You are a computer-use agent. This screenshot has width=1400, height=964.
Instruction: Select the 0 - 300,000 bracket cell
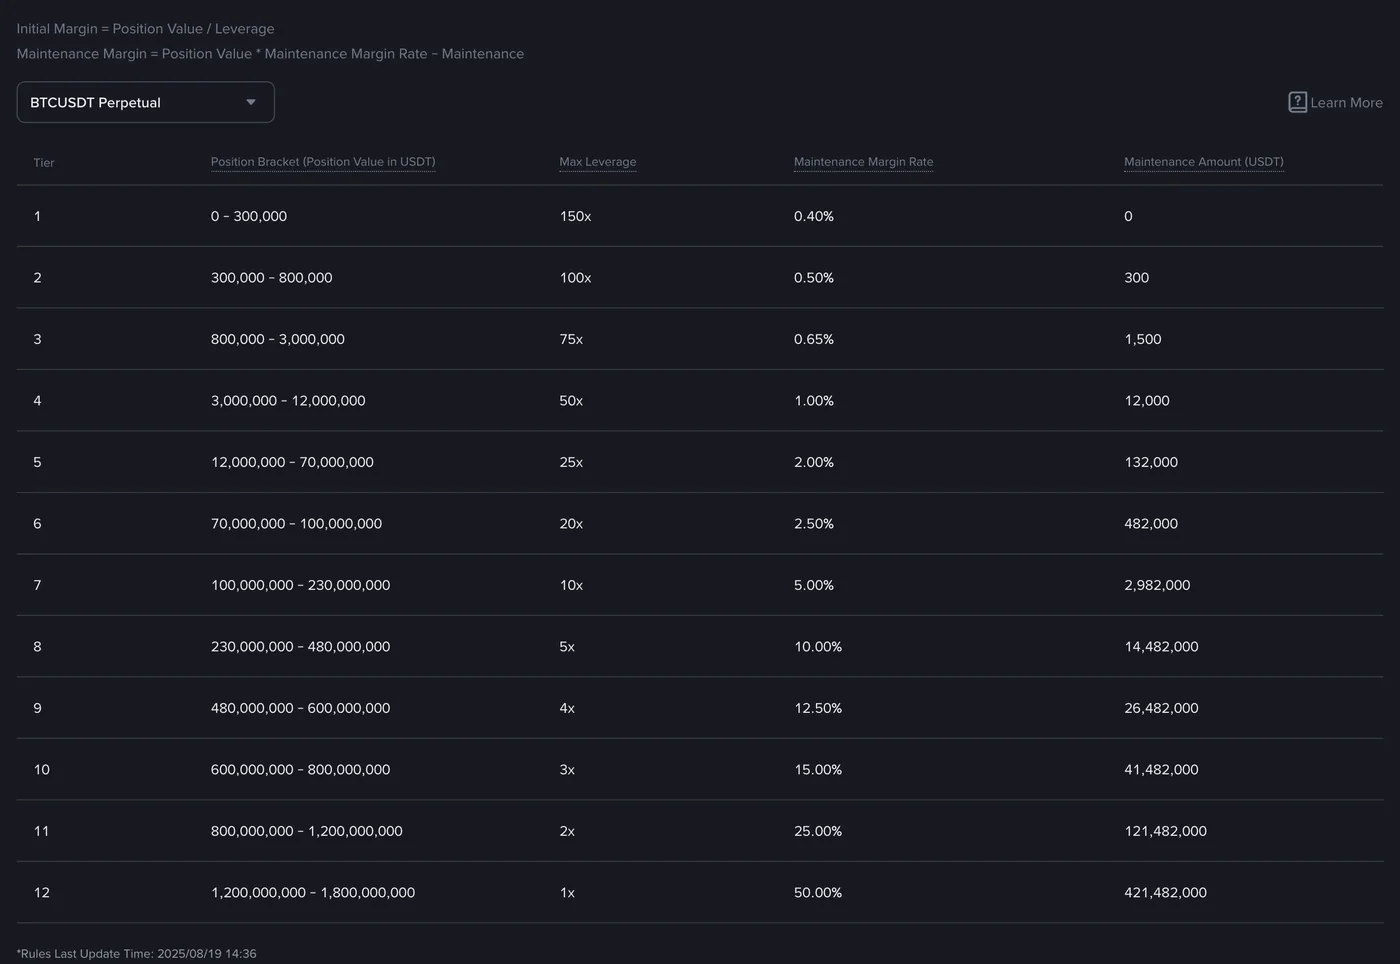pos(249,216)
